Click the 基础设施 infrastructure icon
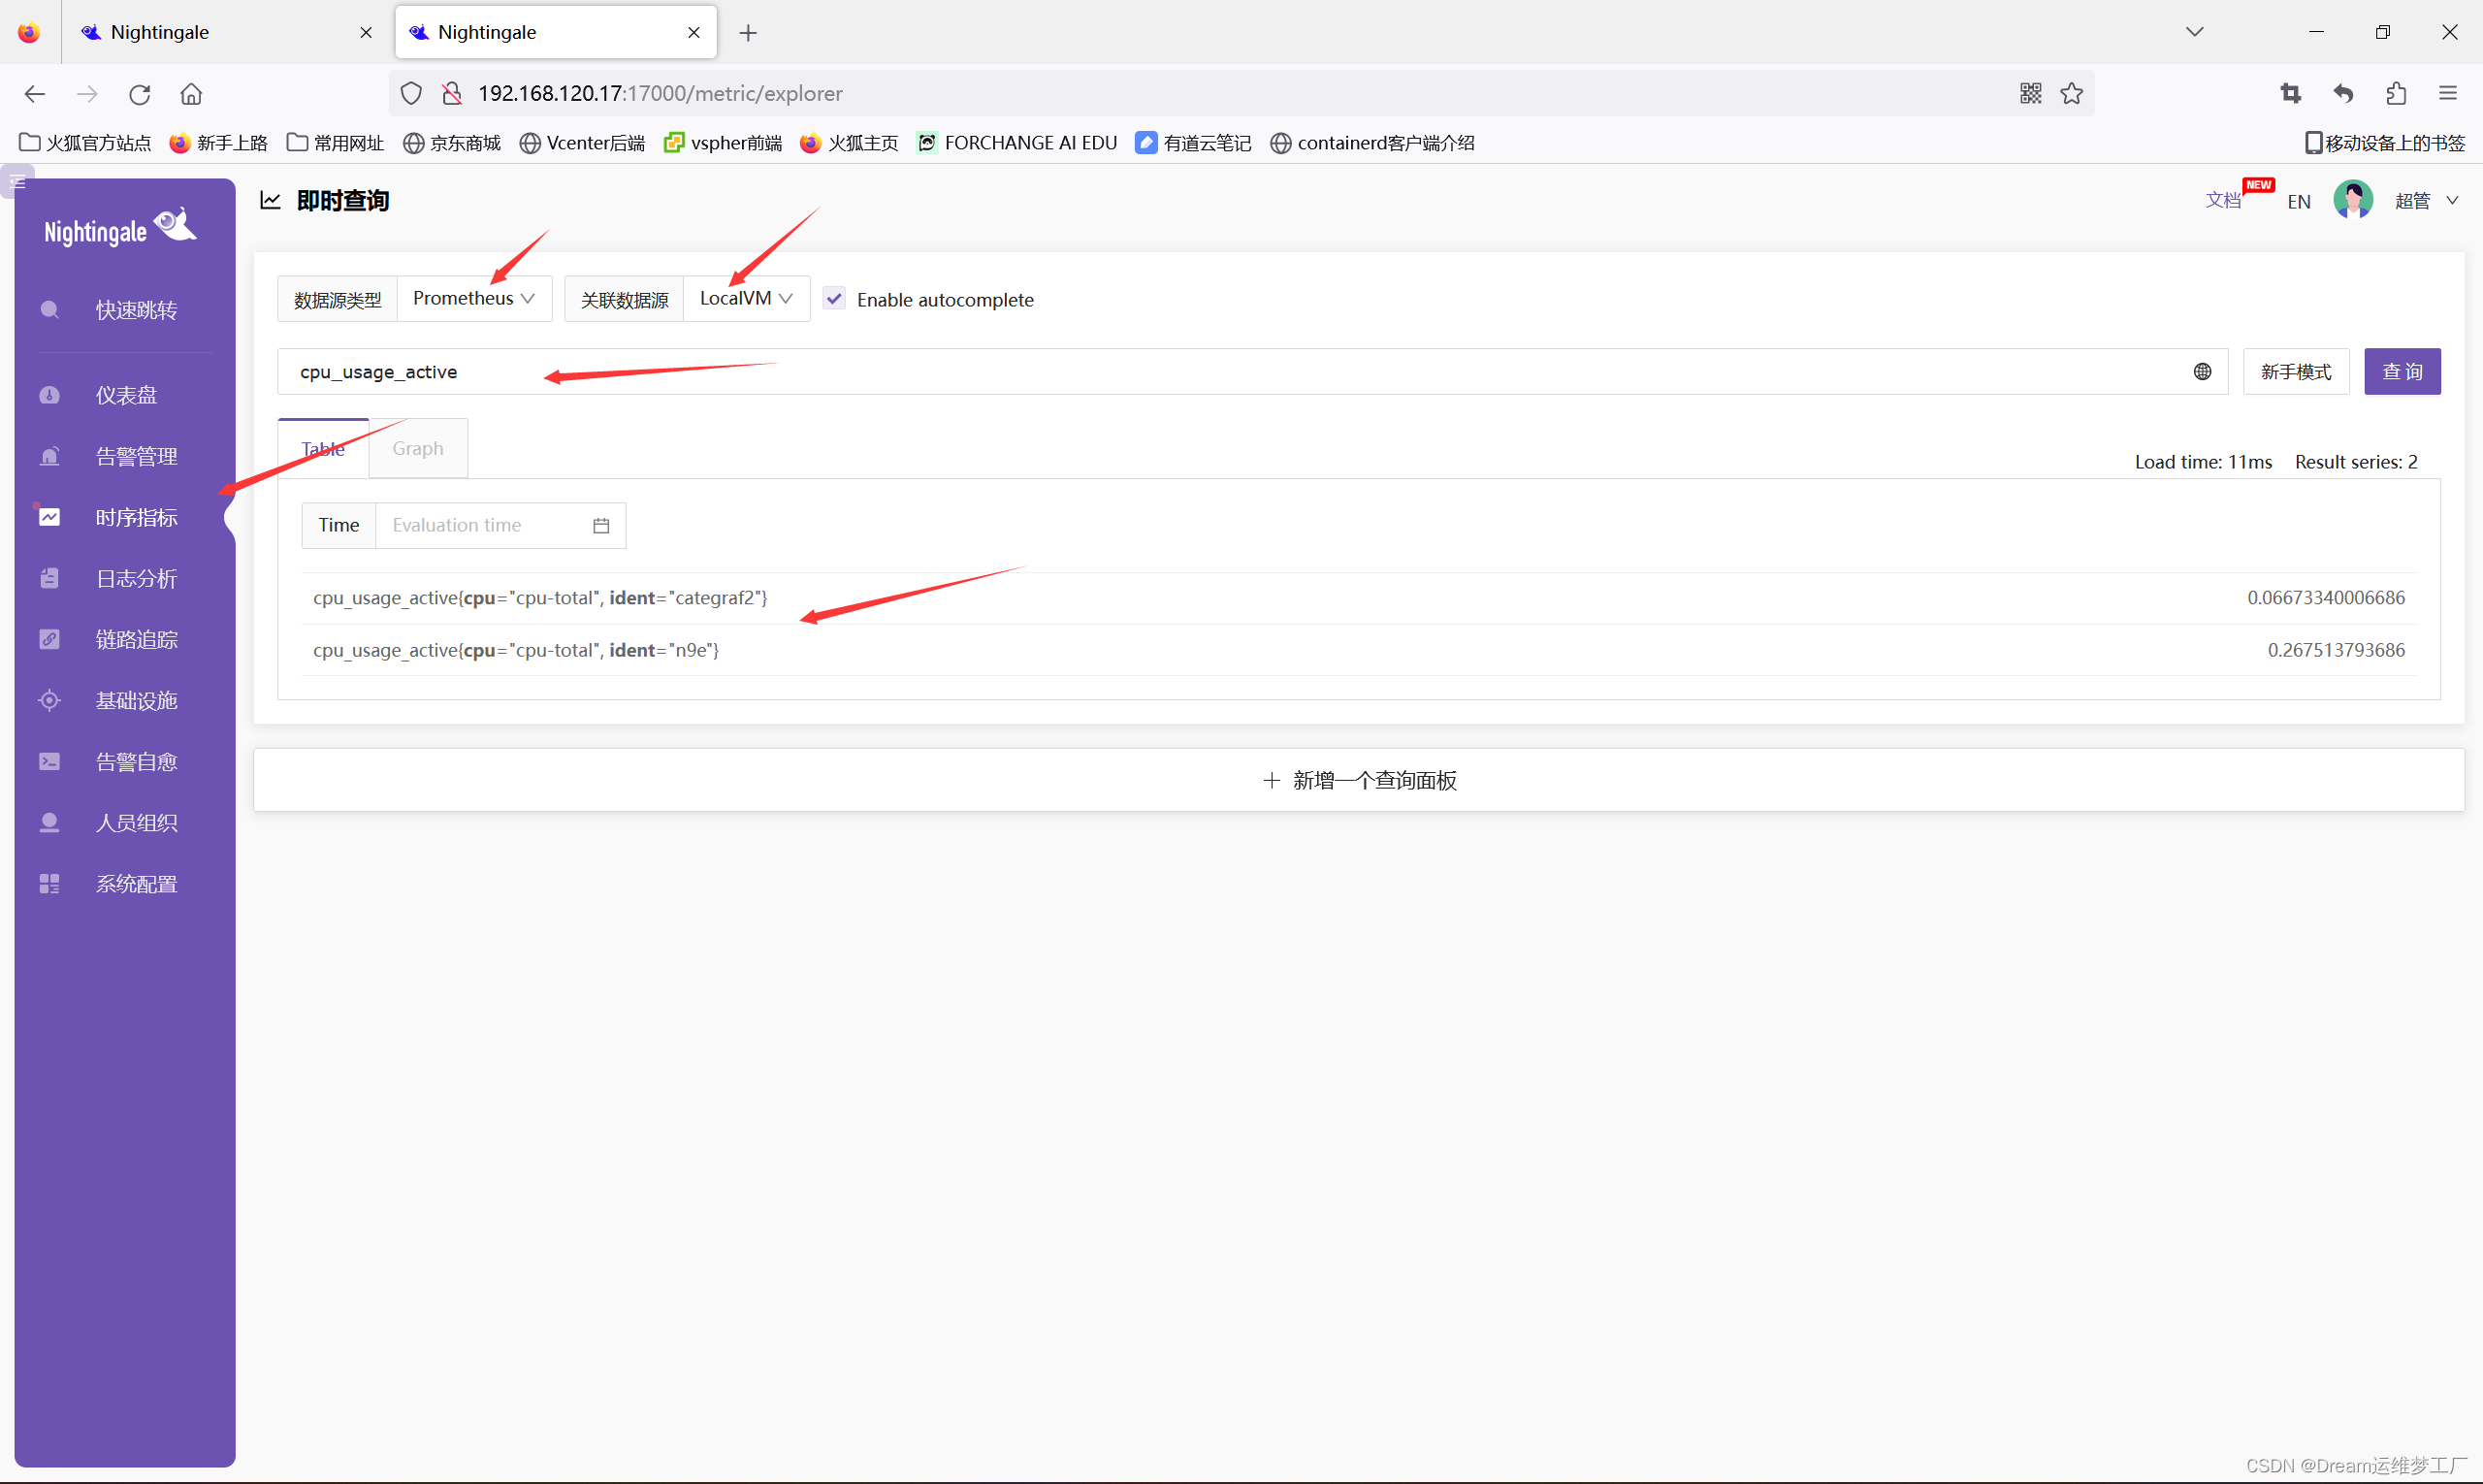This screenshot has height=1484, width=2483. tap(49, 700)
